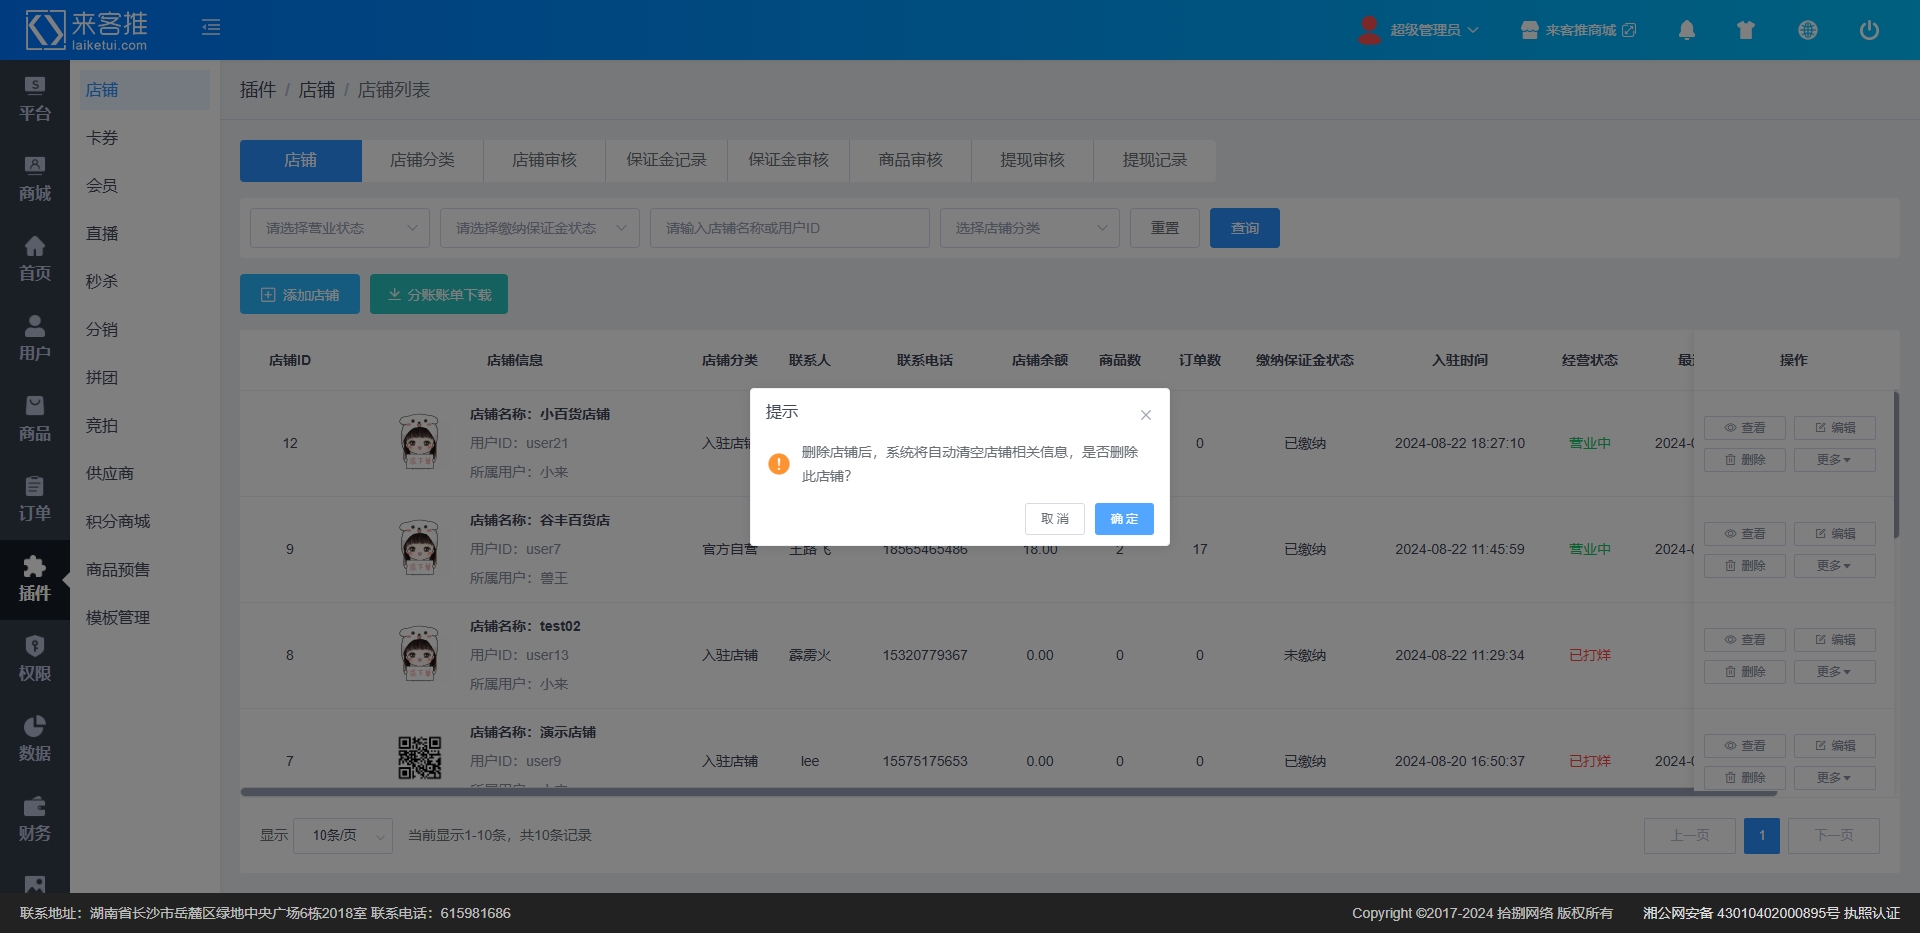Cancel deletion with the 取消 button

tap(1054, 519)
